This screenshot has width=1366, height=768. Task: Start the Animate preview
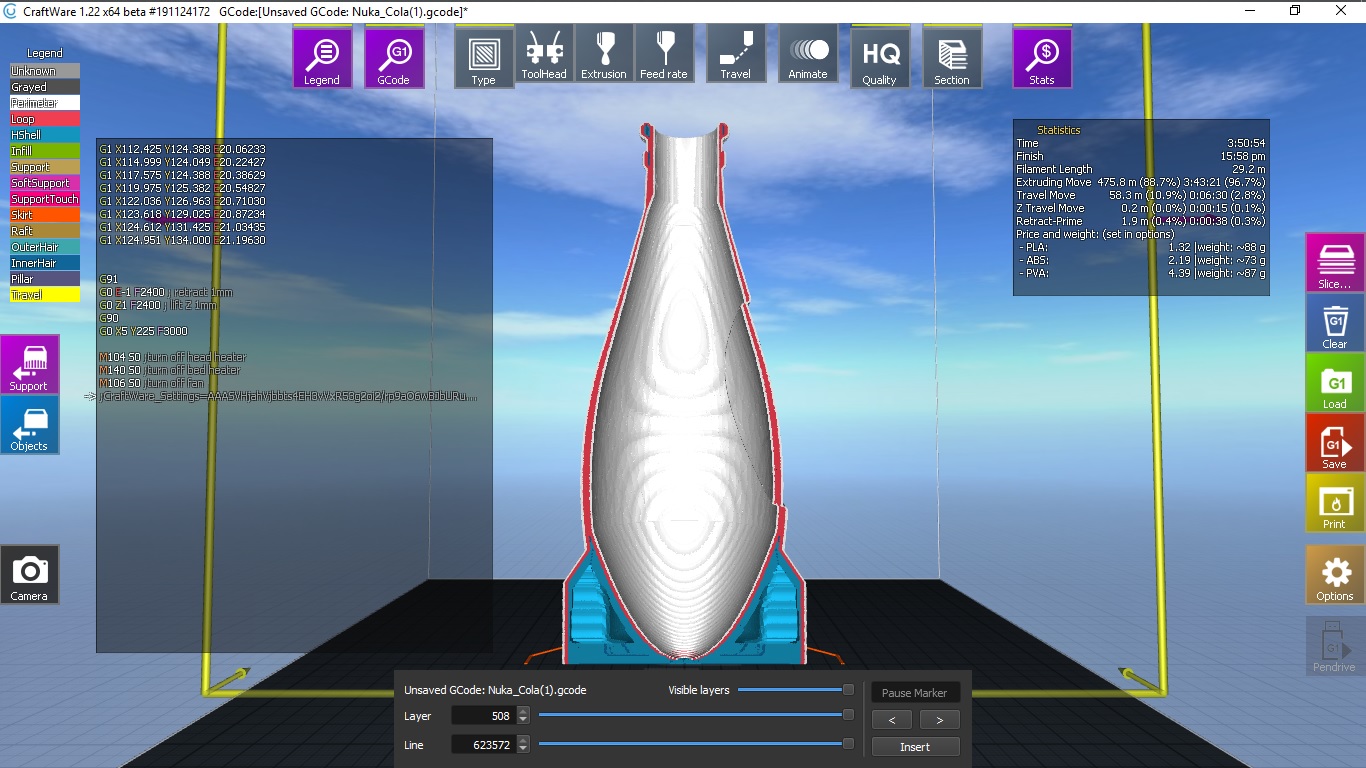(x=808, y=55)
